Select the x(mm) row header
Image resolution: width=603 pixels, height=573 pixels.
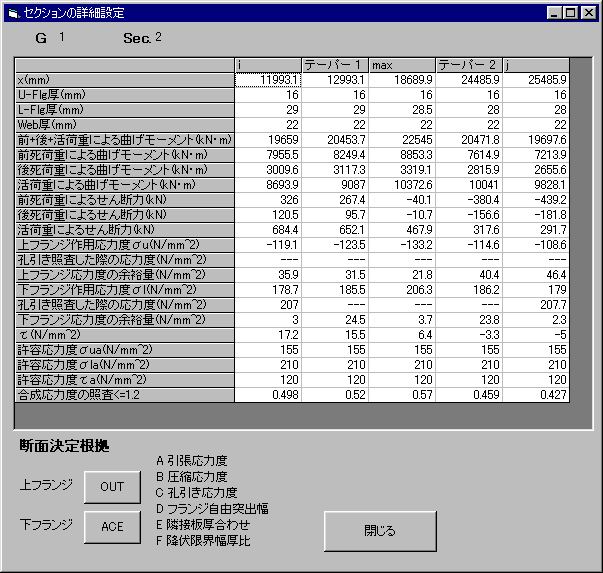125,80
